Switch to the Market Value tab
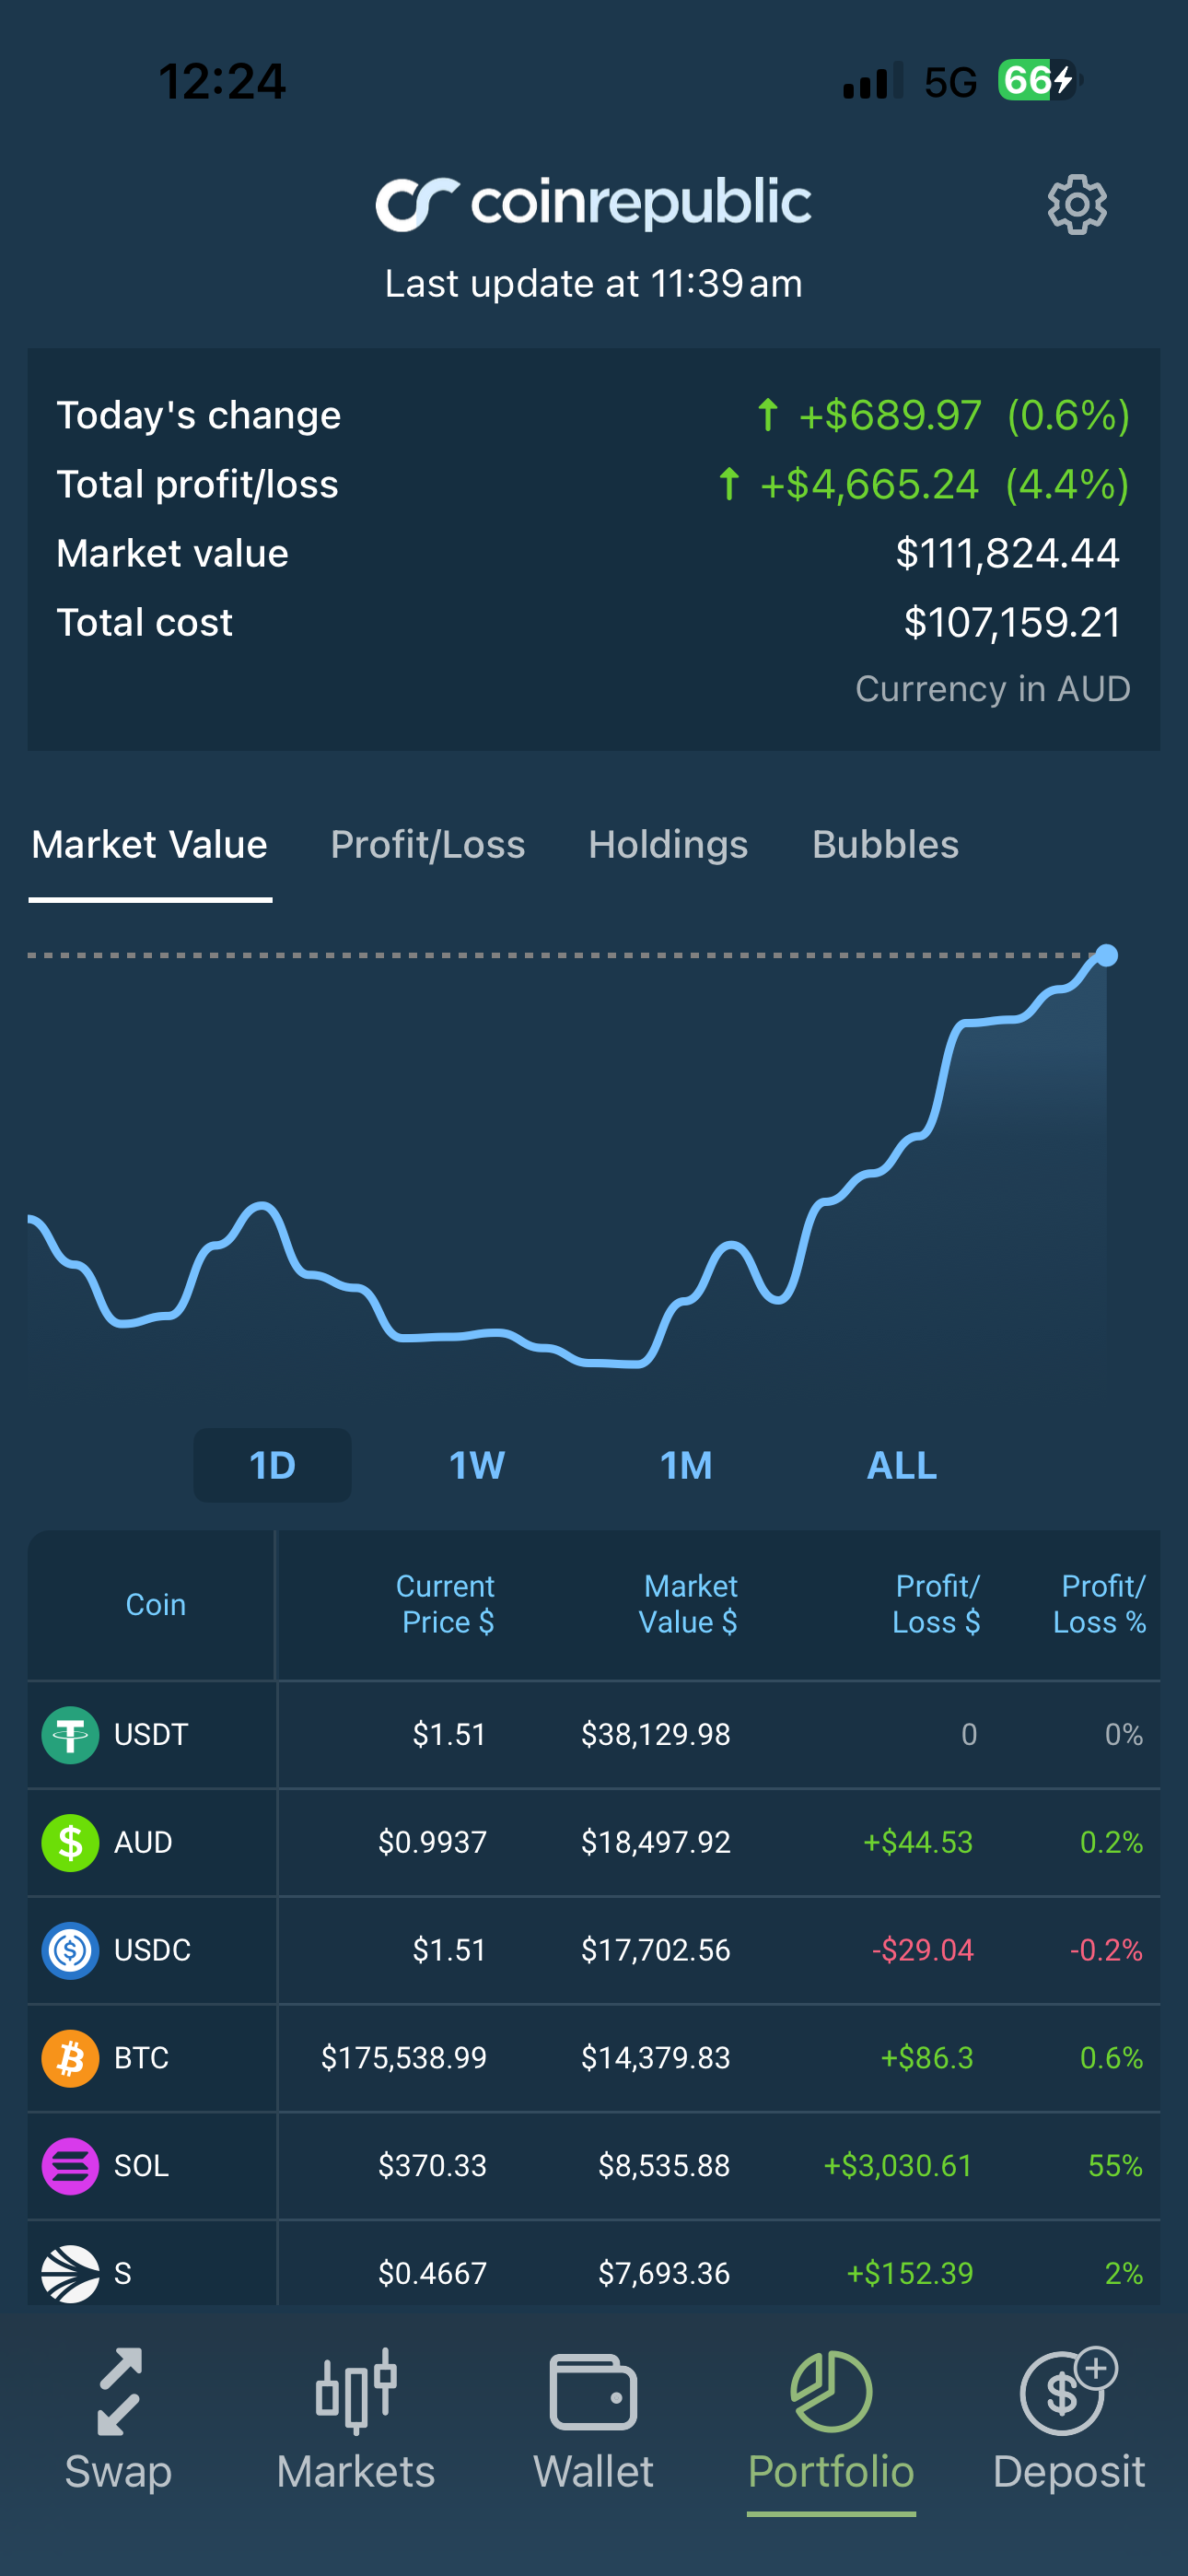The image size is (1188, 2576). tap(150, 845)
